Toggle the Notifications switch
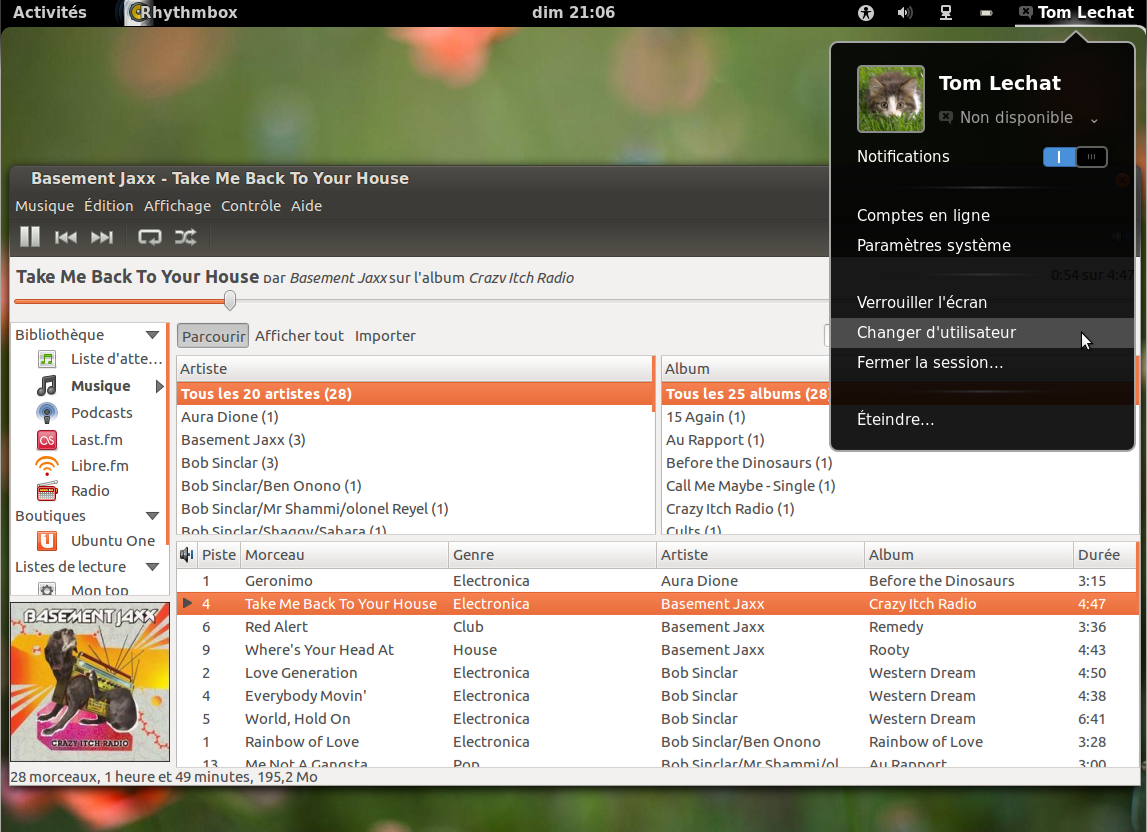Image resolution: width=1147 pixels, height=832 pixels. [x=1075, y=157]
